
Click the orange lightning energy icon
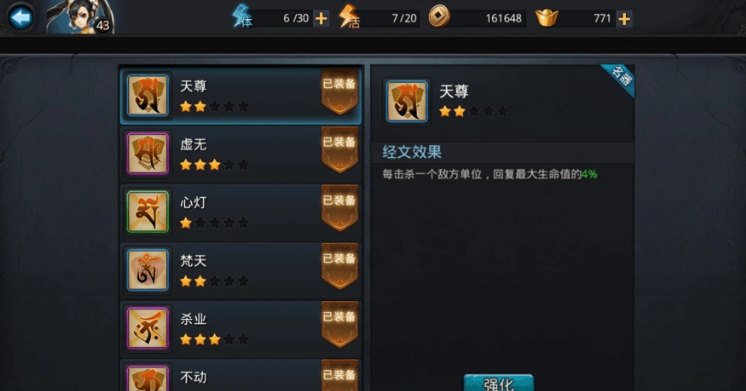click(349, 17)
